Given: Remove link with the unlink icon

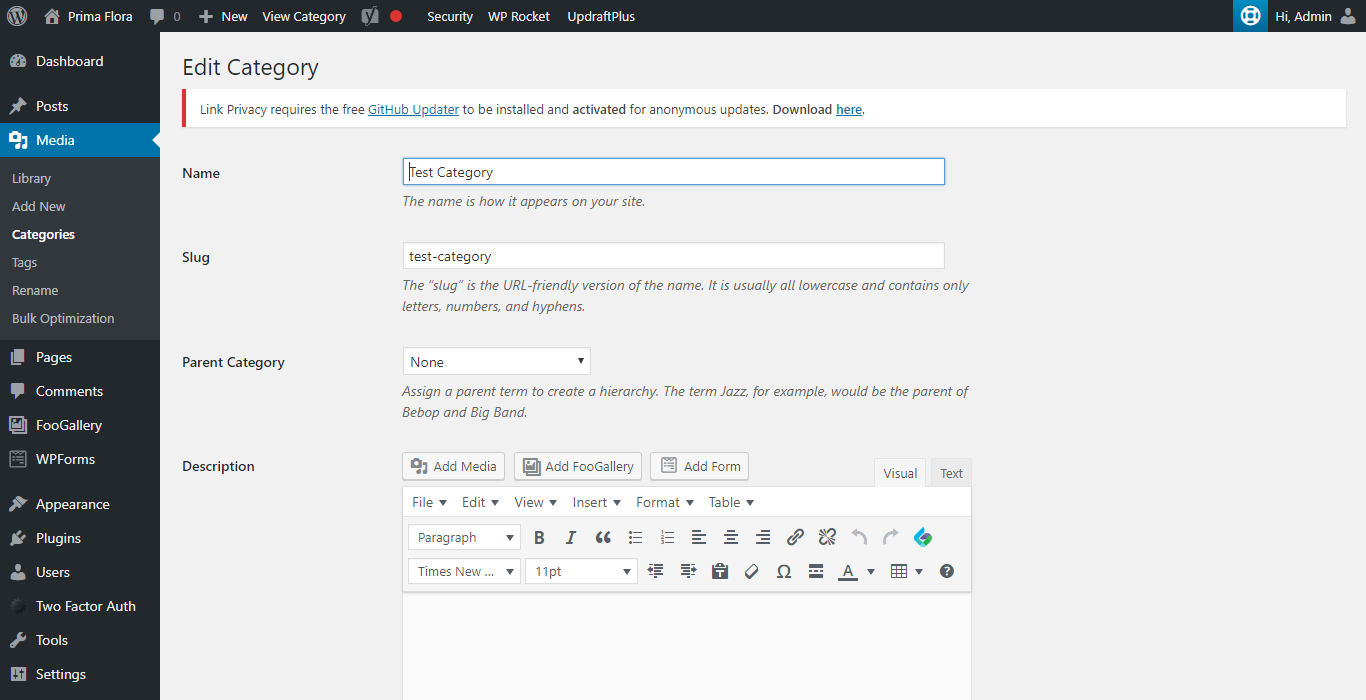Looking at the screenshot, I should point(827,538).
